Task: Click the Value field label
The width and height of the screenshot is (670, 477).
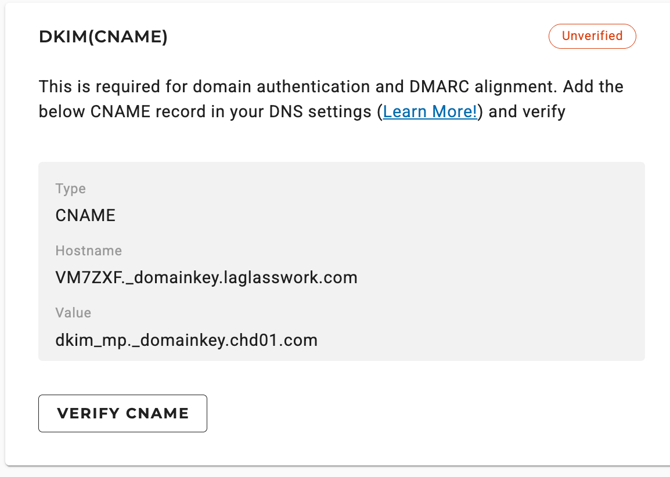Action: click(x=73, y=313)
